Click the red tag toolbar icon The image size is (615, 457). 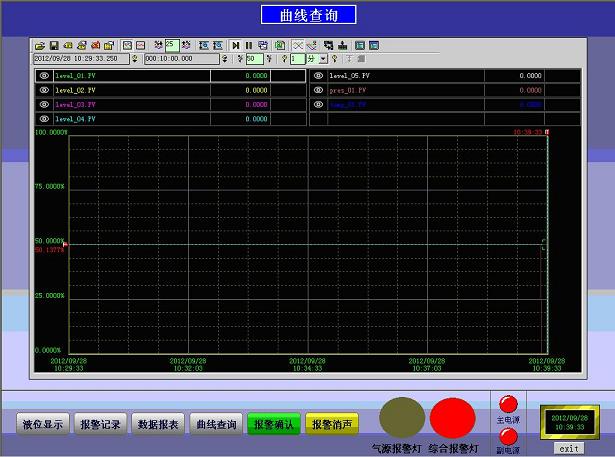pyautogui.click(x=95, y=46)
